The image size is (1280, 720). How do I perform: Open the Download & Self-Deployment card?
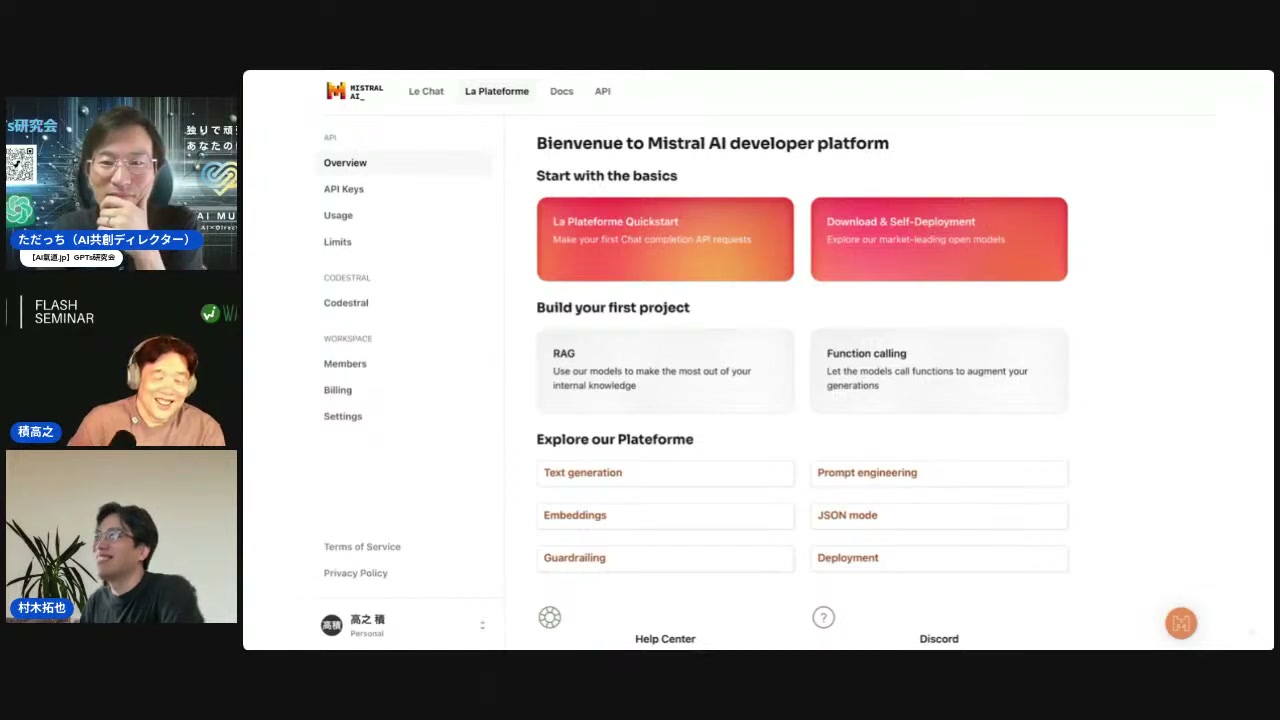939,239
